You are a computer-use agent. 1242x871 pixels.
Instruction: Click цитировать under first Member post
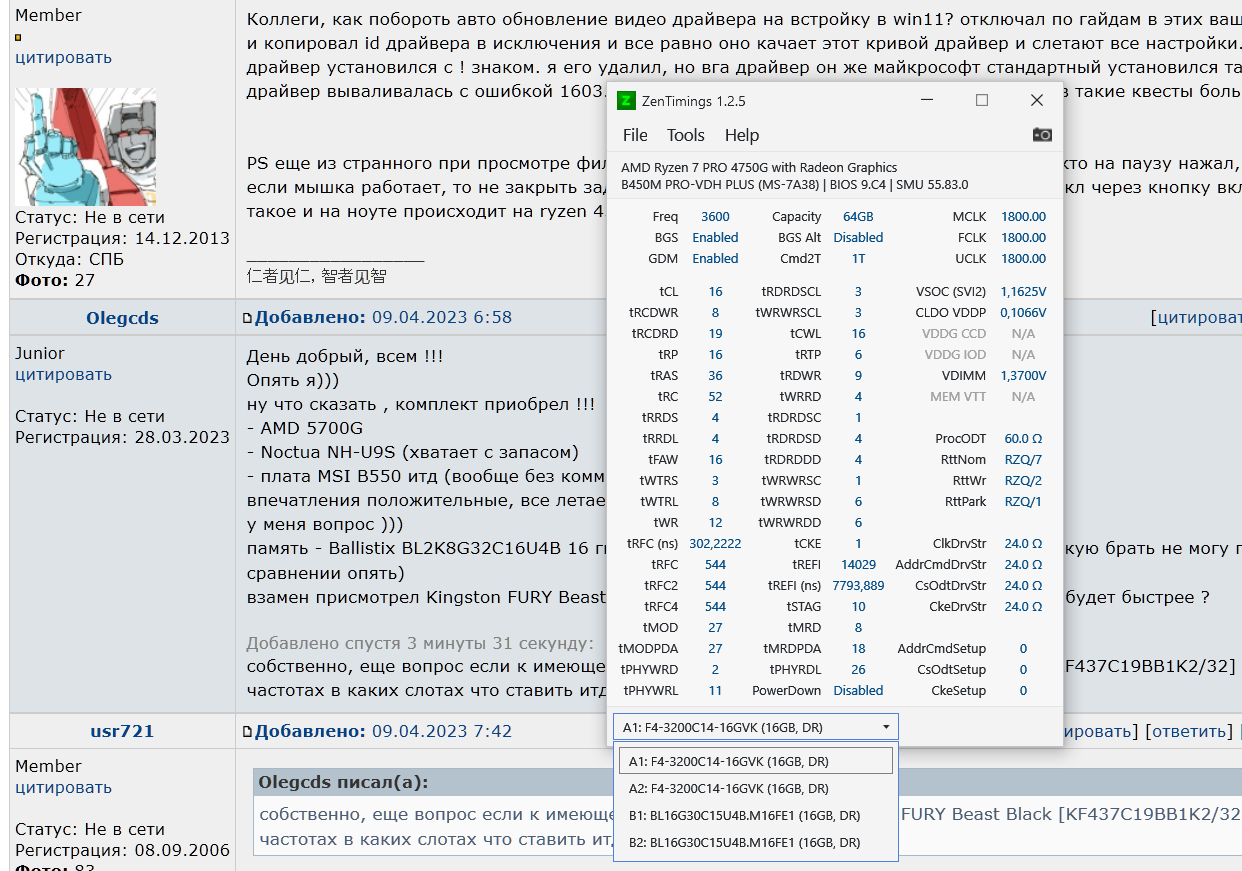pos(63,58)
